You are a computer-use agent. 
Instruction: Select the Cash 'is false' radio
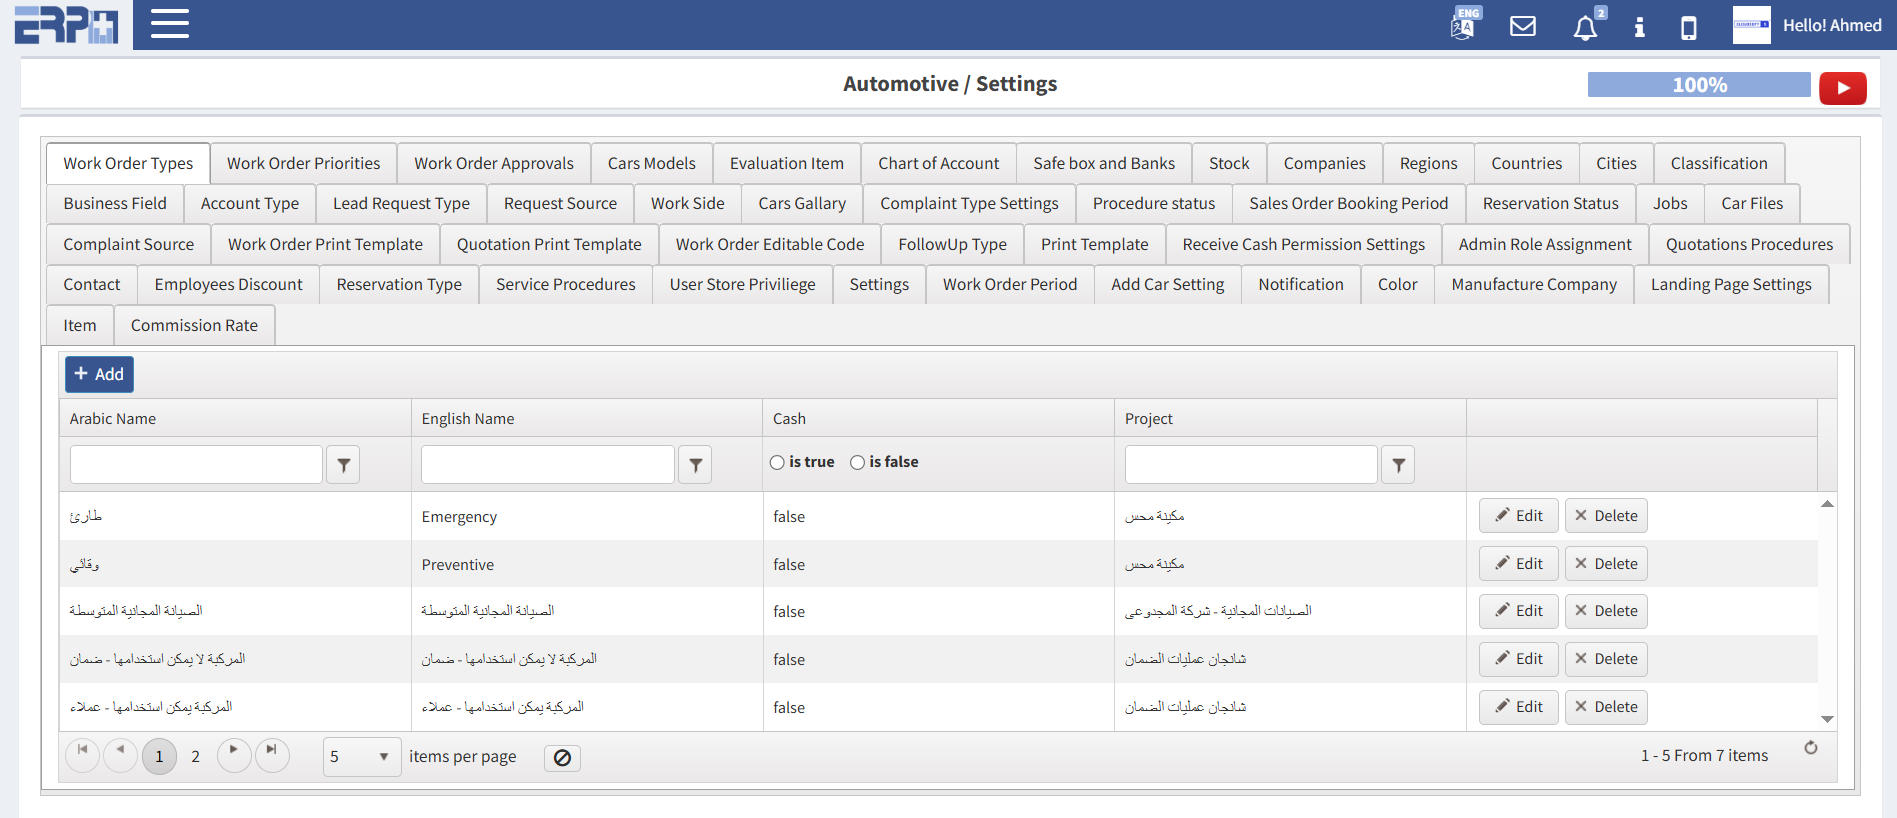click(x=857, y=462)
